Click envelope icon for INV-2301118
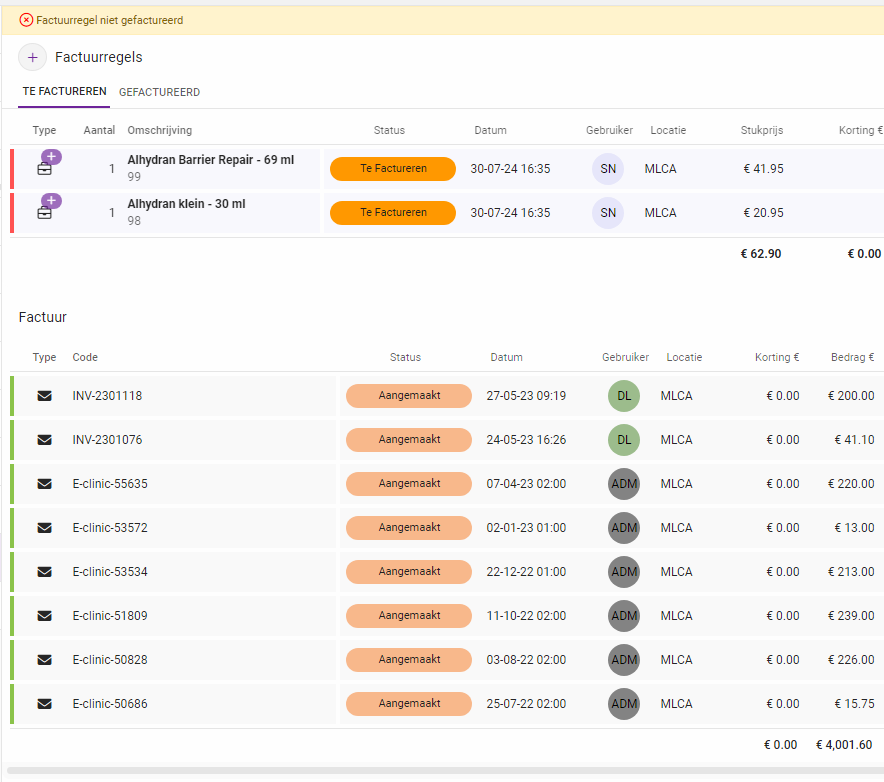Screen dimensions: 884x782 tap(44, 396)
